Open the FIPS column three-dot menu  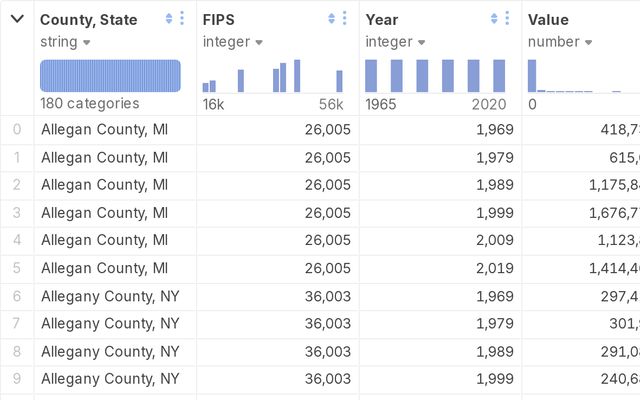pos(344,19)
